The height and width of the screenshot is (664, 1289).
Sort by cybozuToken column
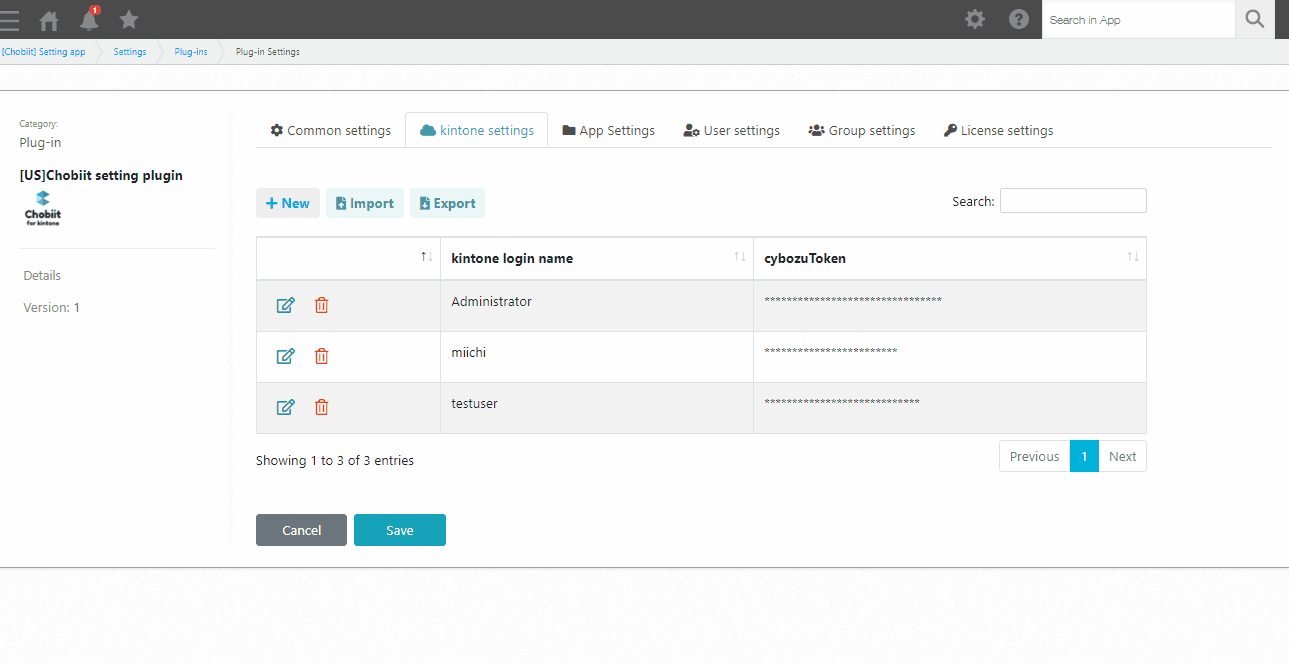(949, 258)
